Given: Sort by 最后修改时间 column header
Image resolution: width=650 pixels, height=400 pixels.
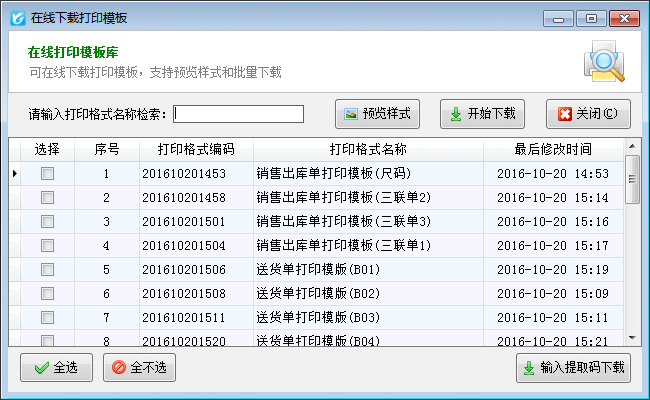Looking at the screenshot, I should pos(553,149).
